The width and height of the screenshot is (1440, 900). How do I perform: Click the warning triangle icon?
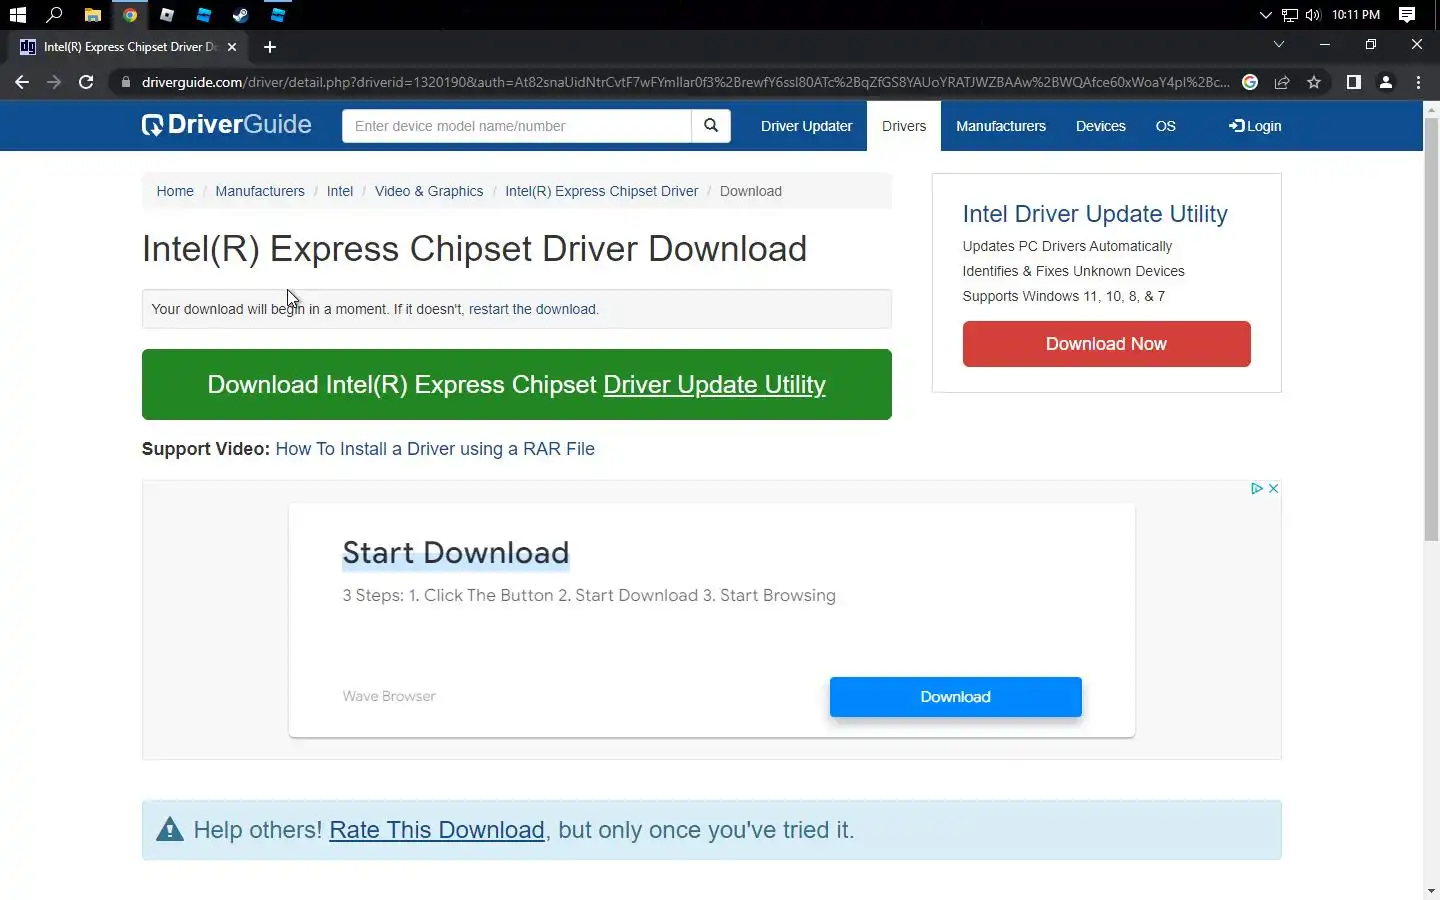[x=170, y=829]
